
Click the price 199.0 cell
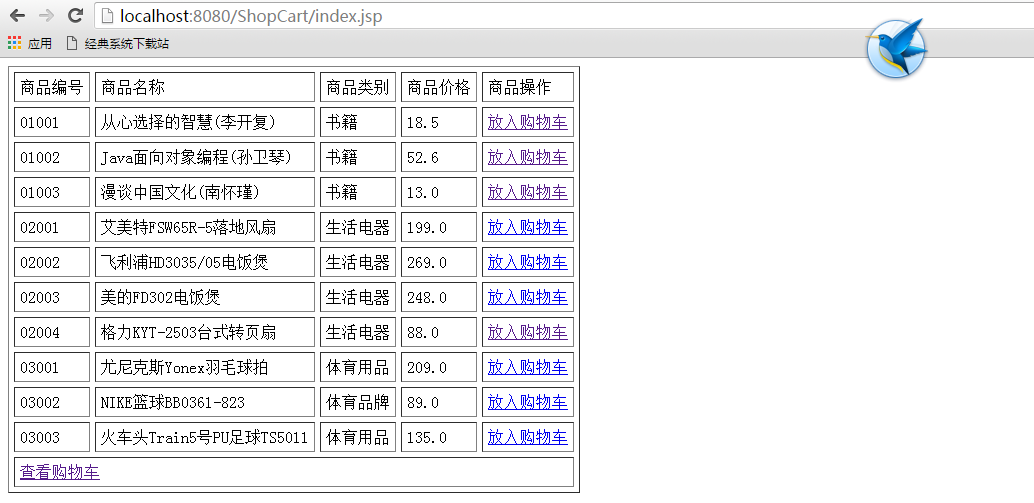click(x=439, y=227)
